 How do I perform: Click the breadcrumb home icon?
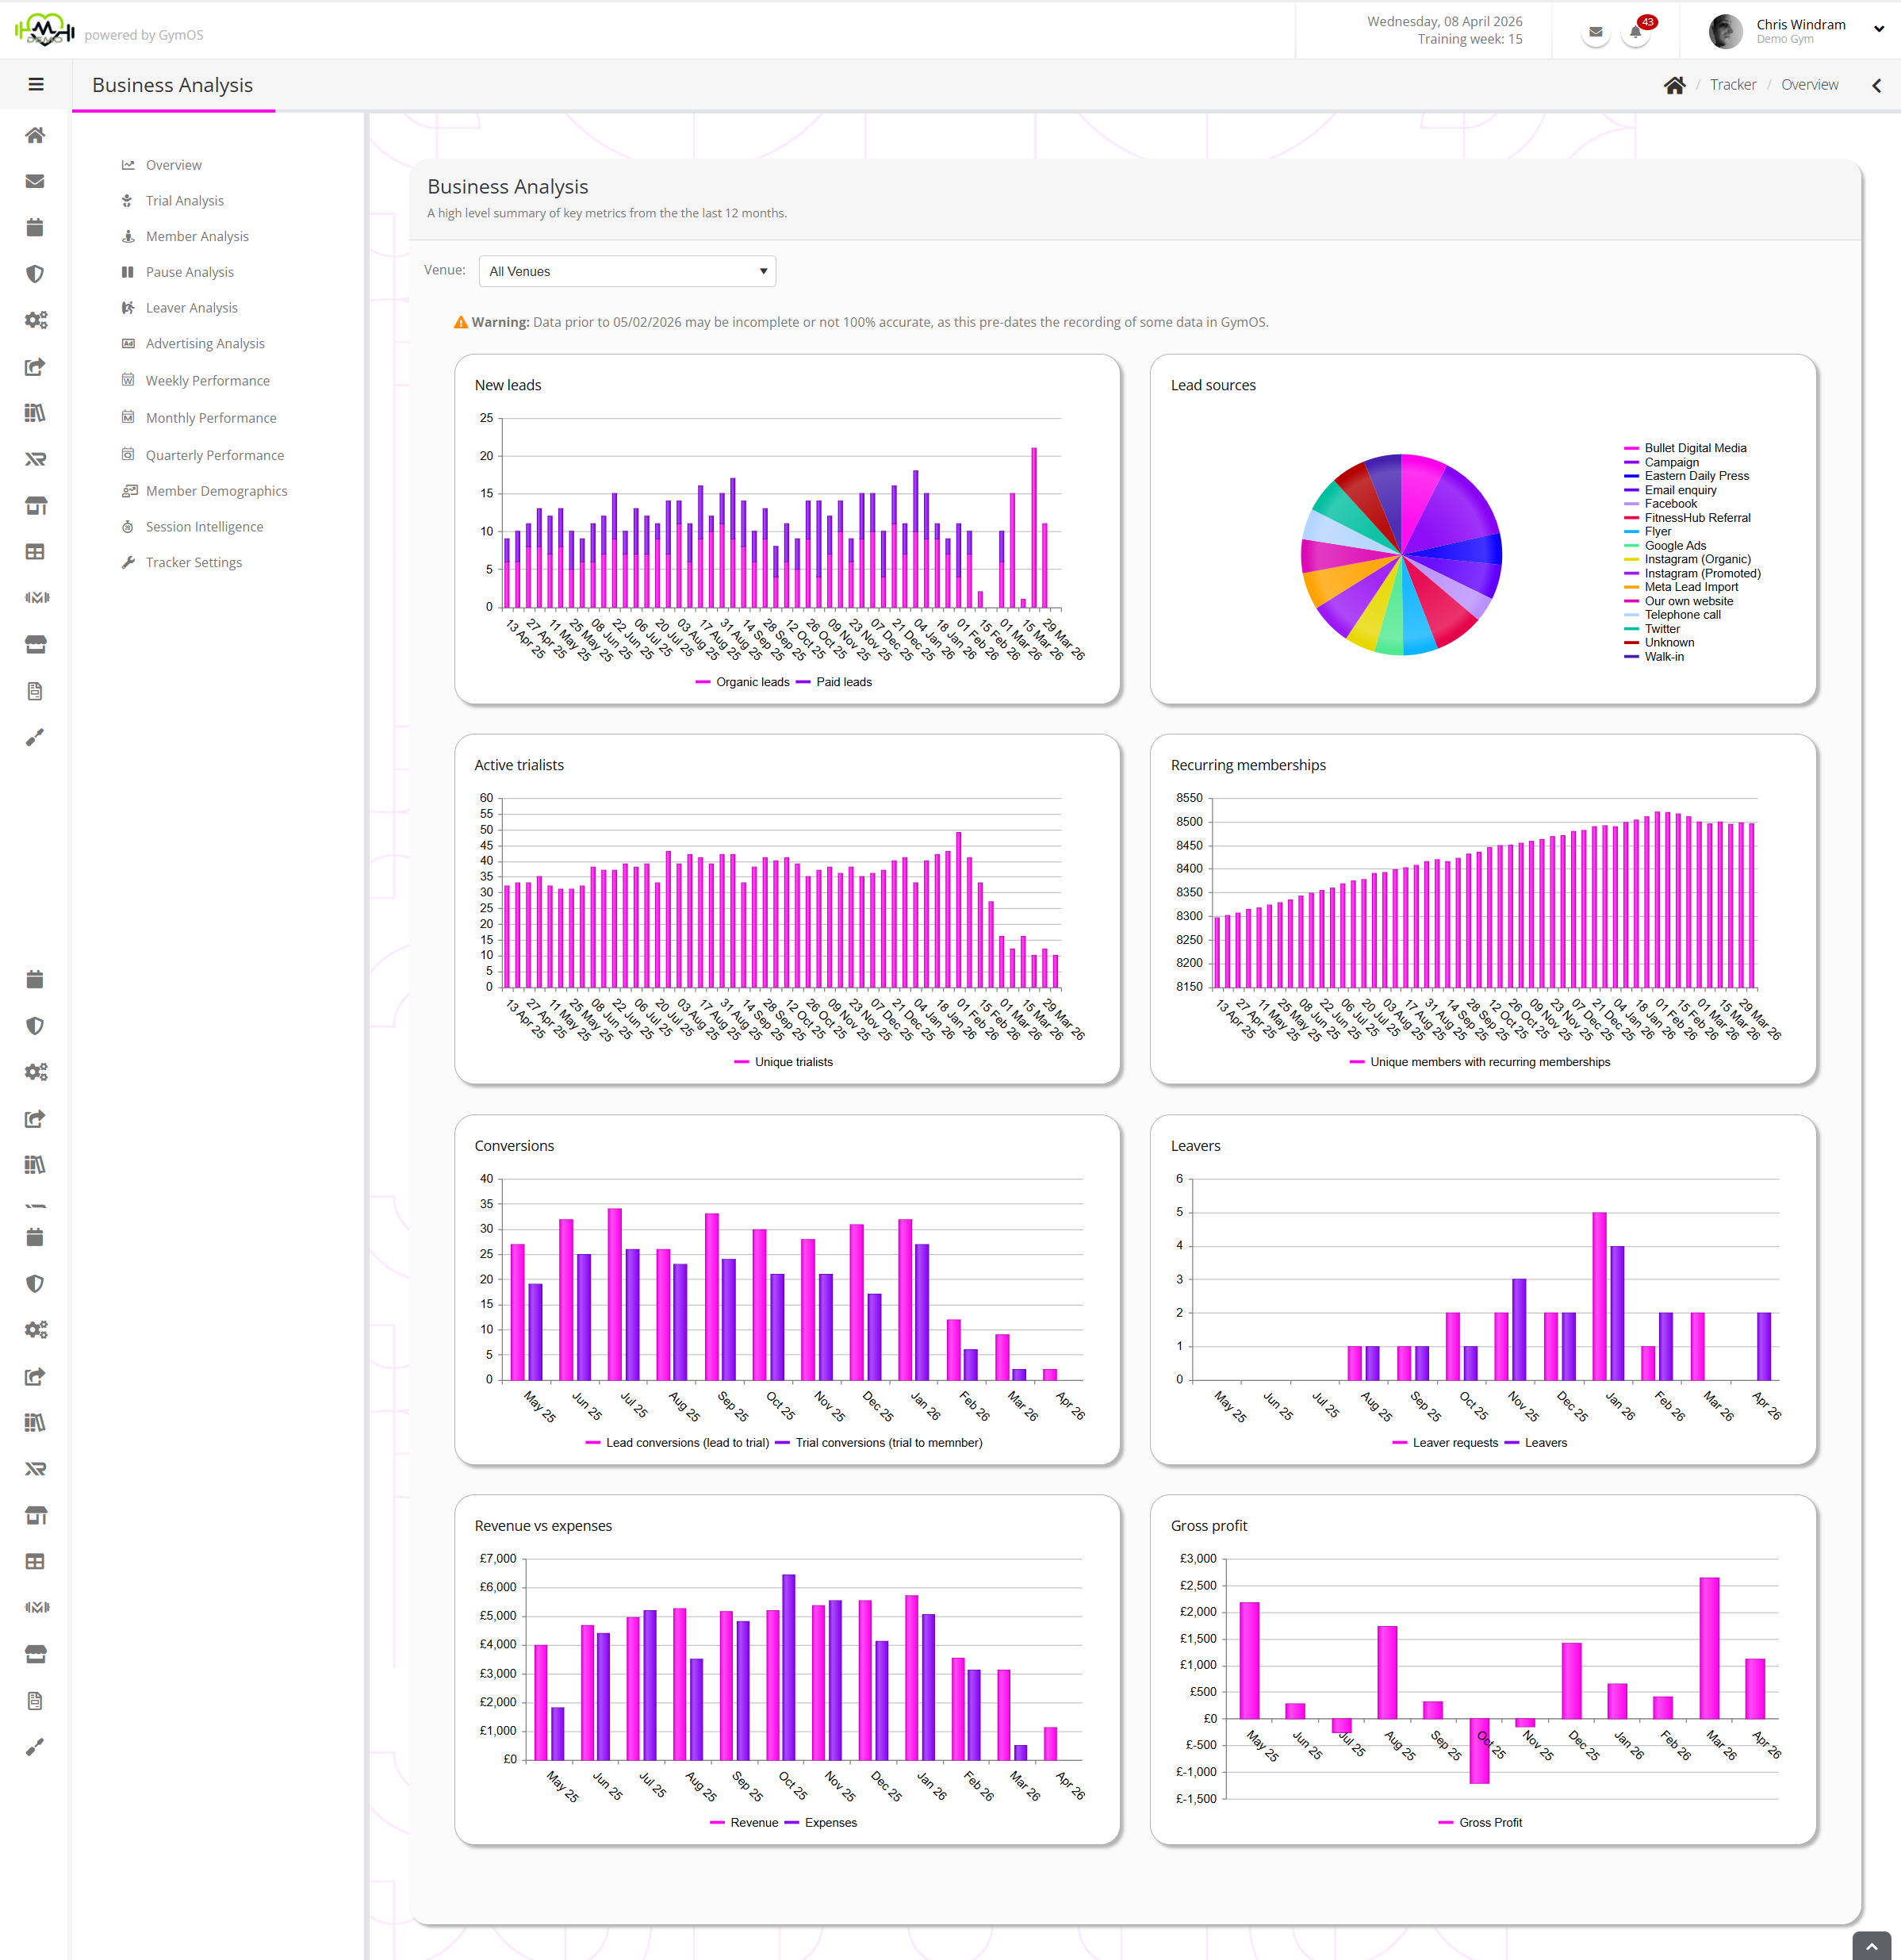[x=1674, y=85]
